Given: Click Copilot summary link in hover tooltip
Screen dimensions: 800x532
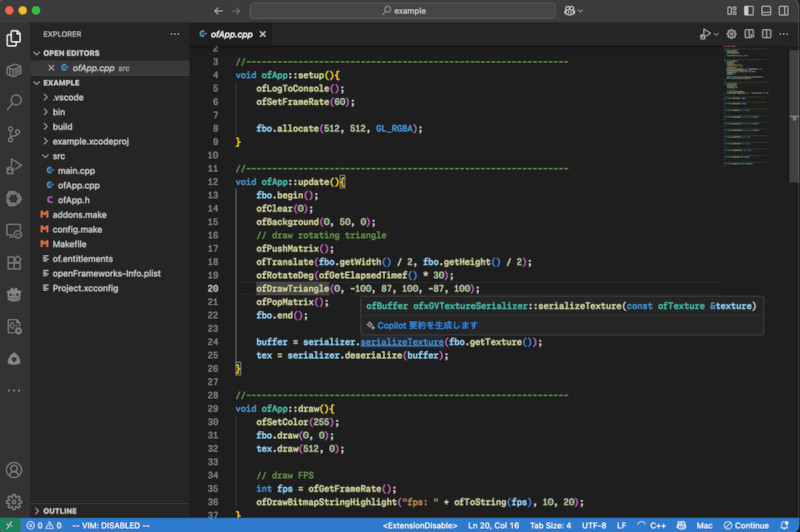Looking at the screenshot, I should coord(428,325).
